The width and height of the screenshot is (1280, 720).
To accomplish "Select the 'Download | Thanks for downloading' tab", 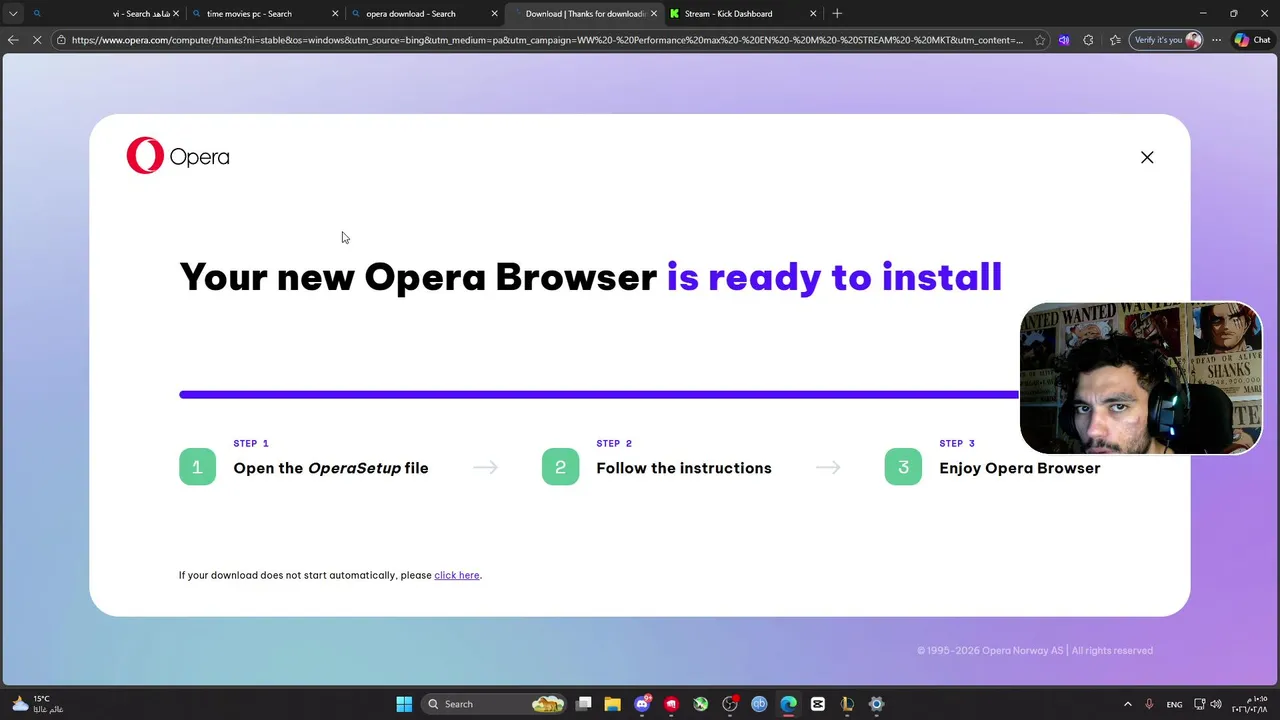I will tap(584, 14).
